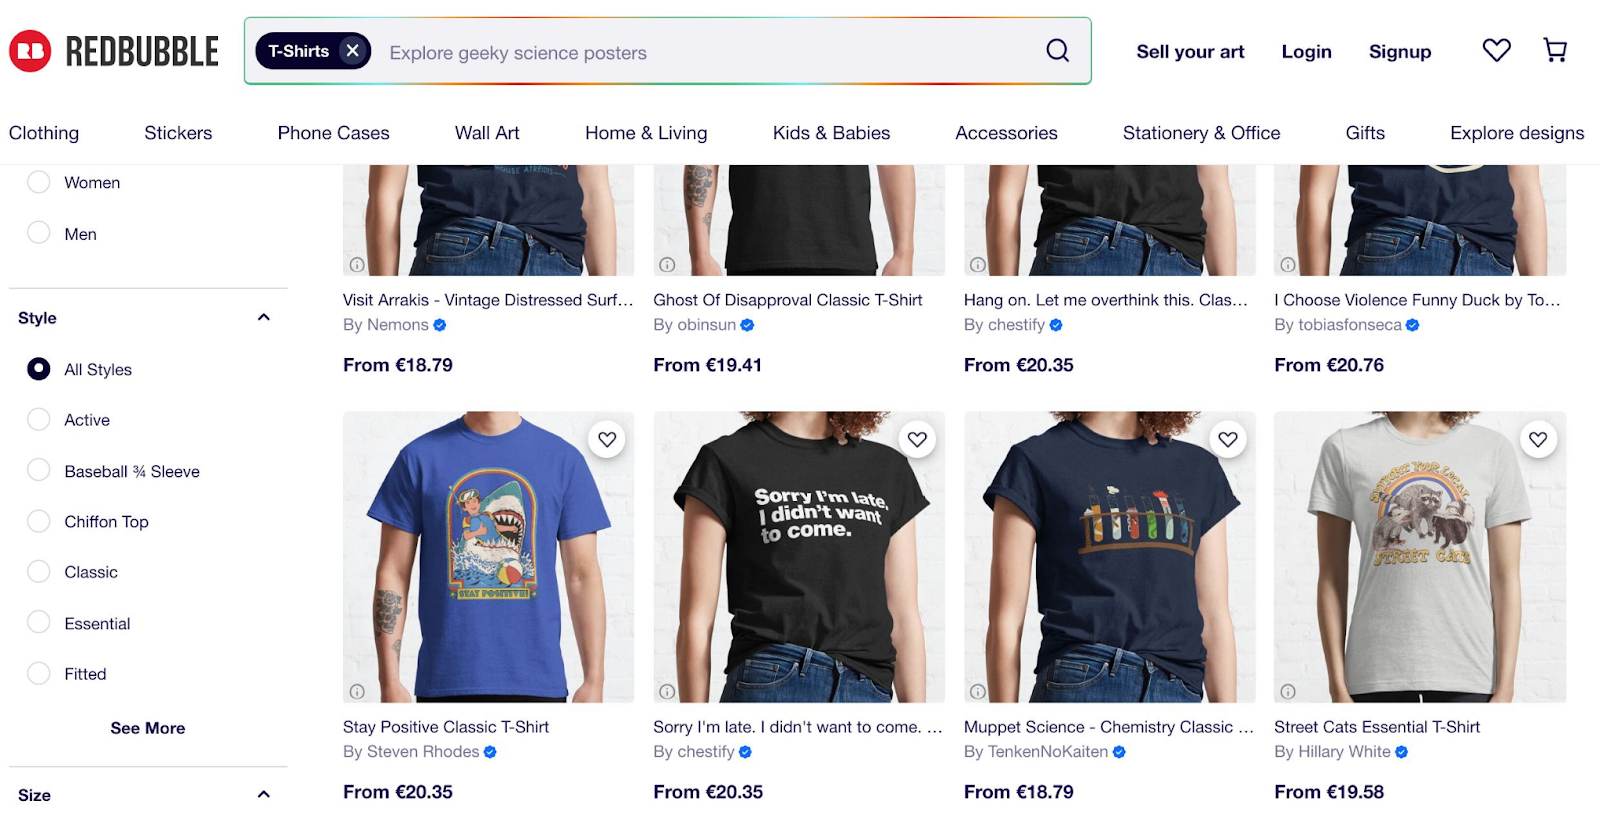Favorite the Muppet Science Chemistry shirt
The height and width of the screenshot is (819, 1600).
tap(1228, 439)
